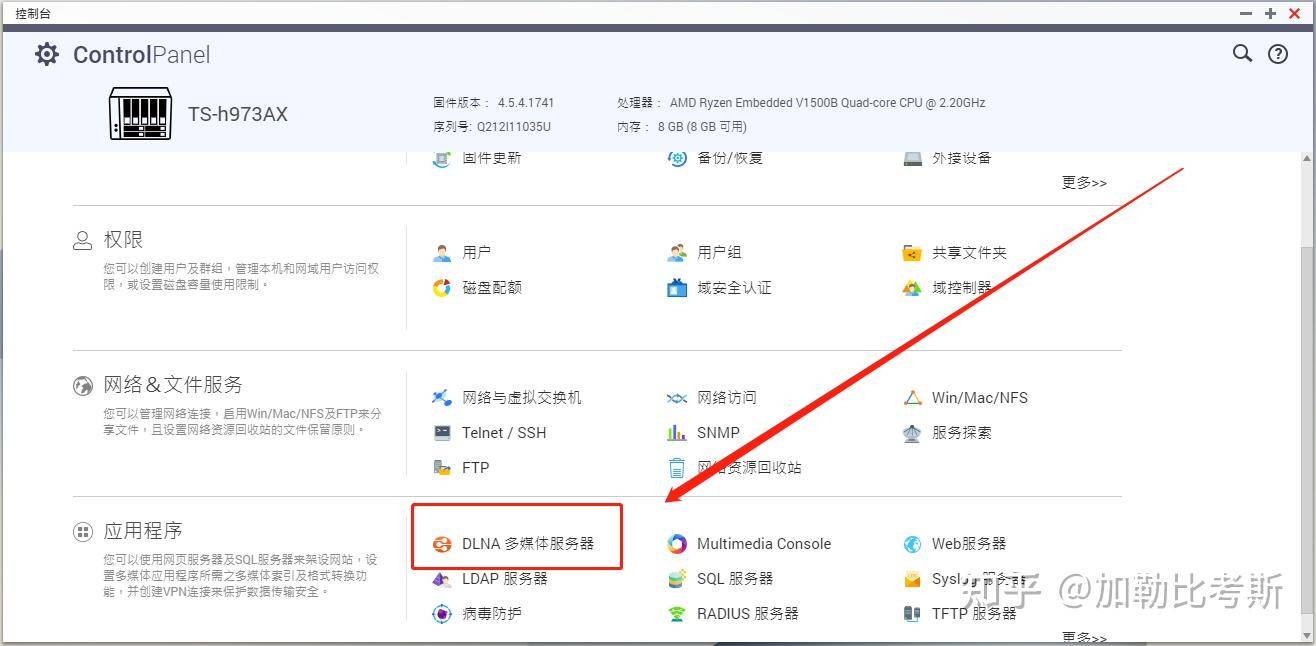Click the TS-h973AX model name

click(x=238, y=114)
